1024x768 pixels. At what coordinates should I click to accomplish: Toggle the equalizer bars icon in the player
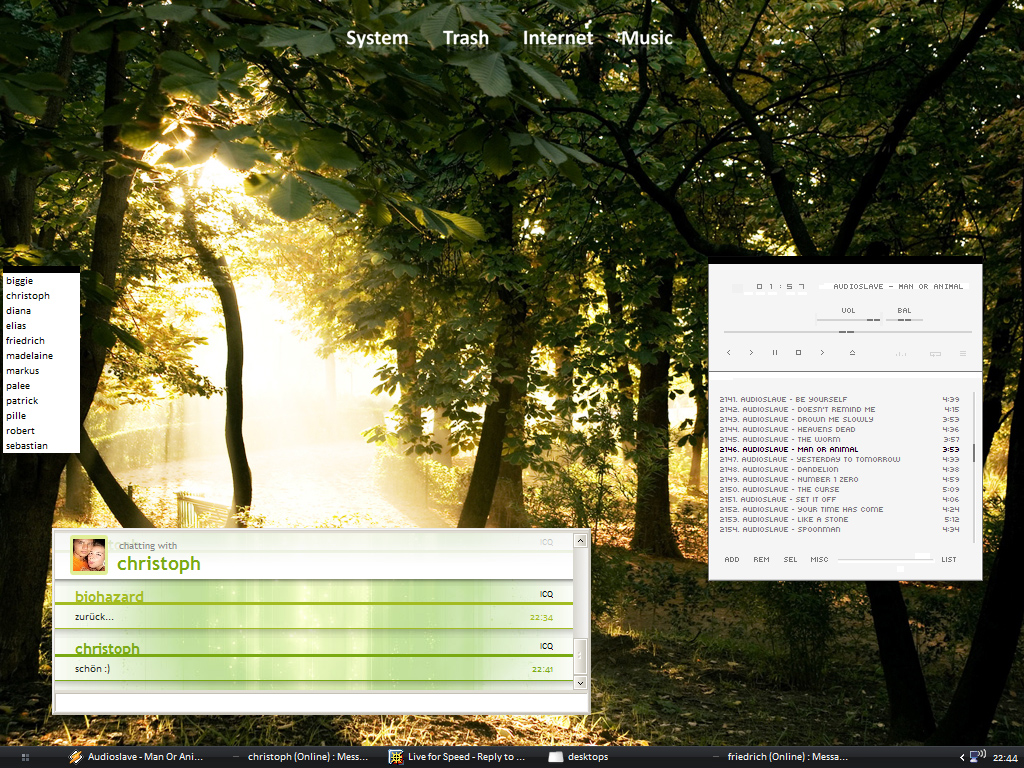(x=901, y=353)
